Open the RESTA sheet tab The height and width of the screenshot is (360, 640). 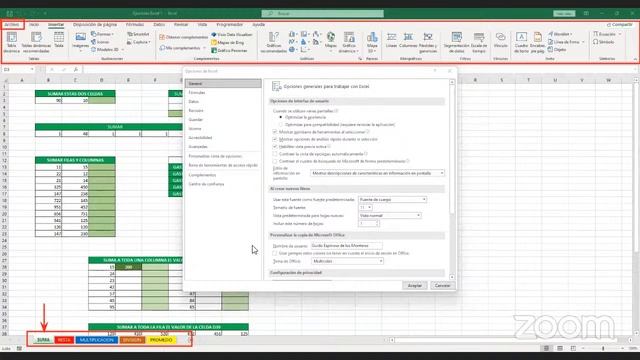pyautogui.click(x=64, y=340)
